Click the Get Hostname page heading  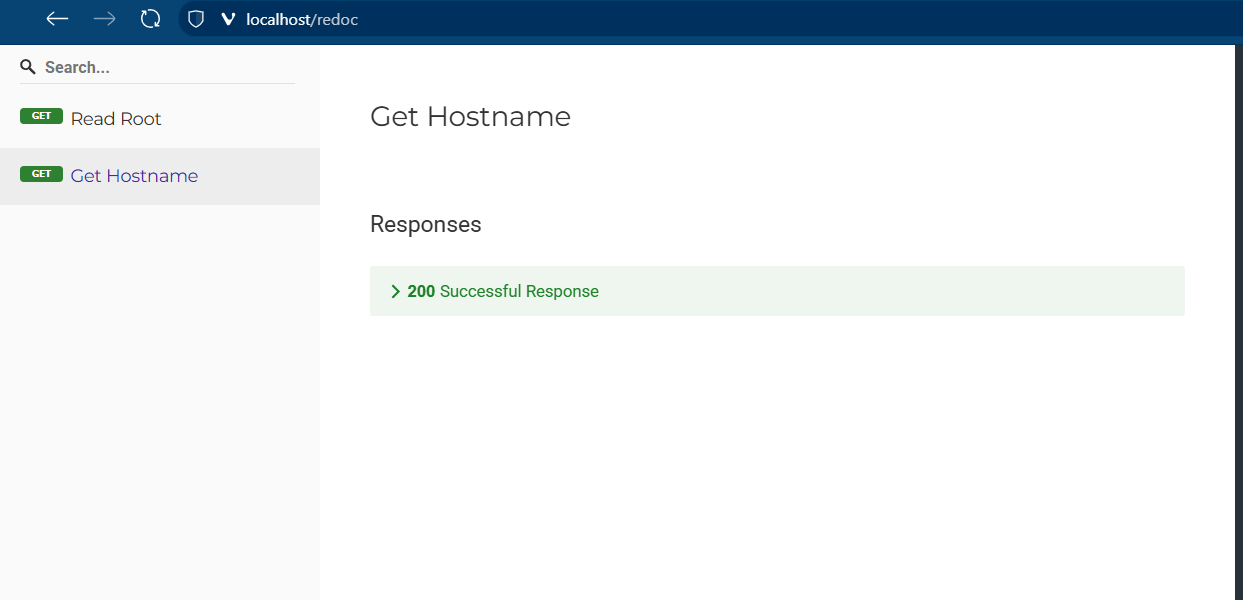(470, 117)
